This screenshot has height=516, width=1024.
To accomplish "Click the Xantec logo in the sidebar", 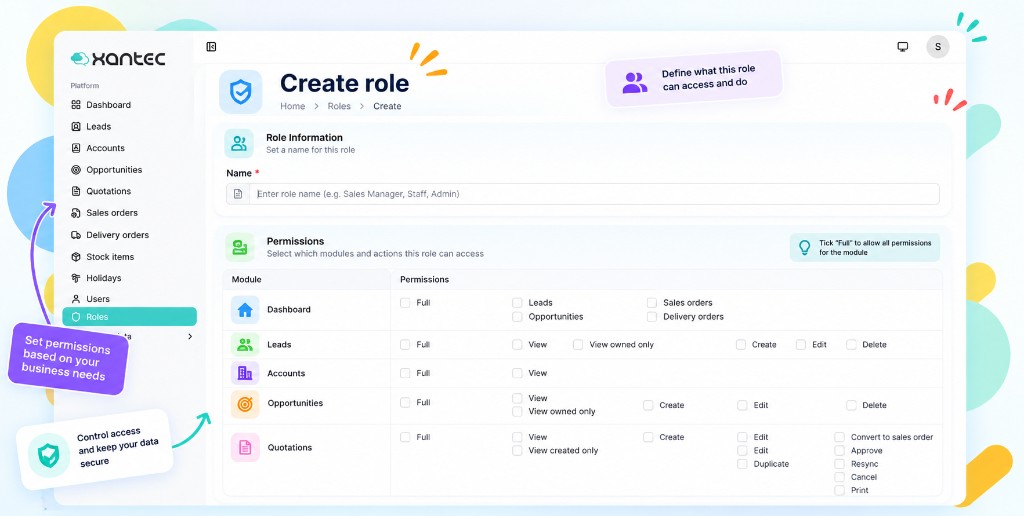I will tap(118, 59).
